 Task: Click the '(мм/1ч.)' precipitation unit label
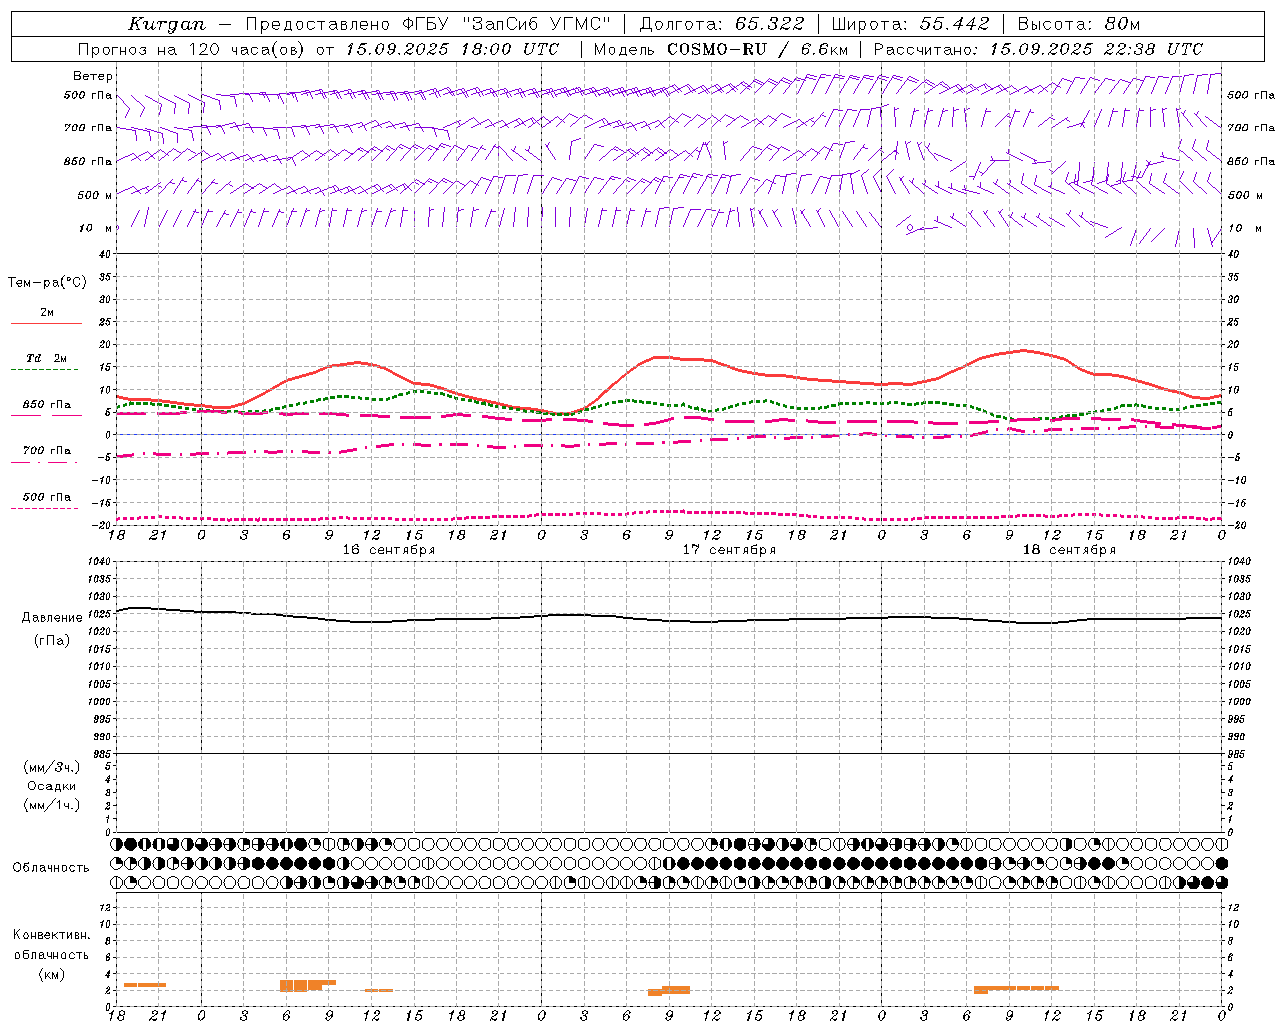[52, 805]
